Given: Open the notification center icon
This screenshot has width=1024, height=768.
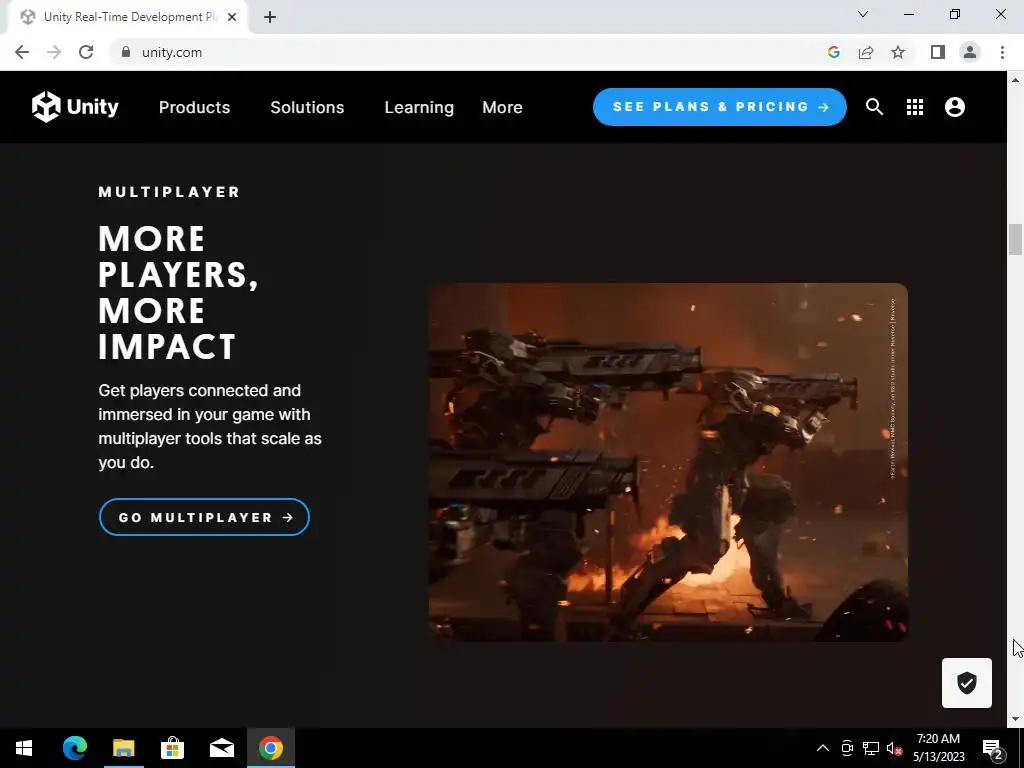Looking at the screenshot, I should point(992,748).
